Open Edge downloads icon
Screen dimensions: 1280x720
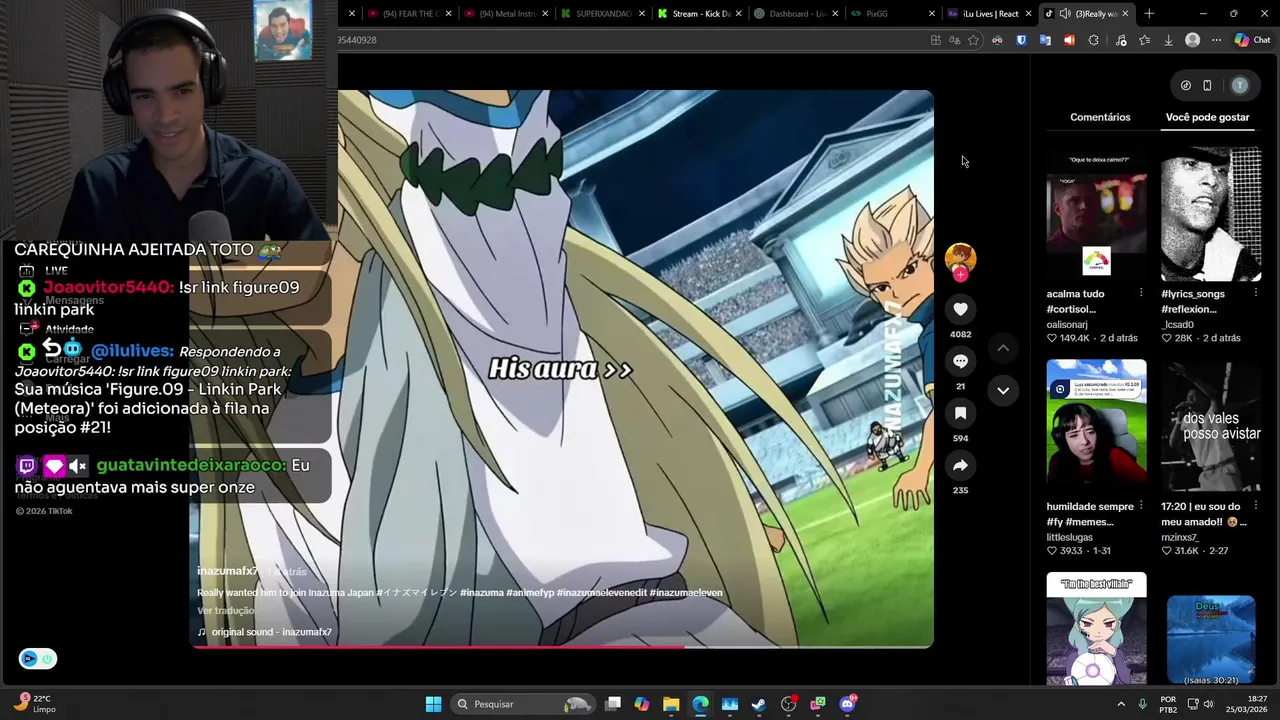tap(1168, 40)
